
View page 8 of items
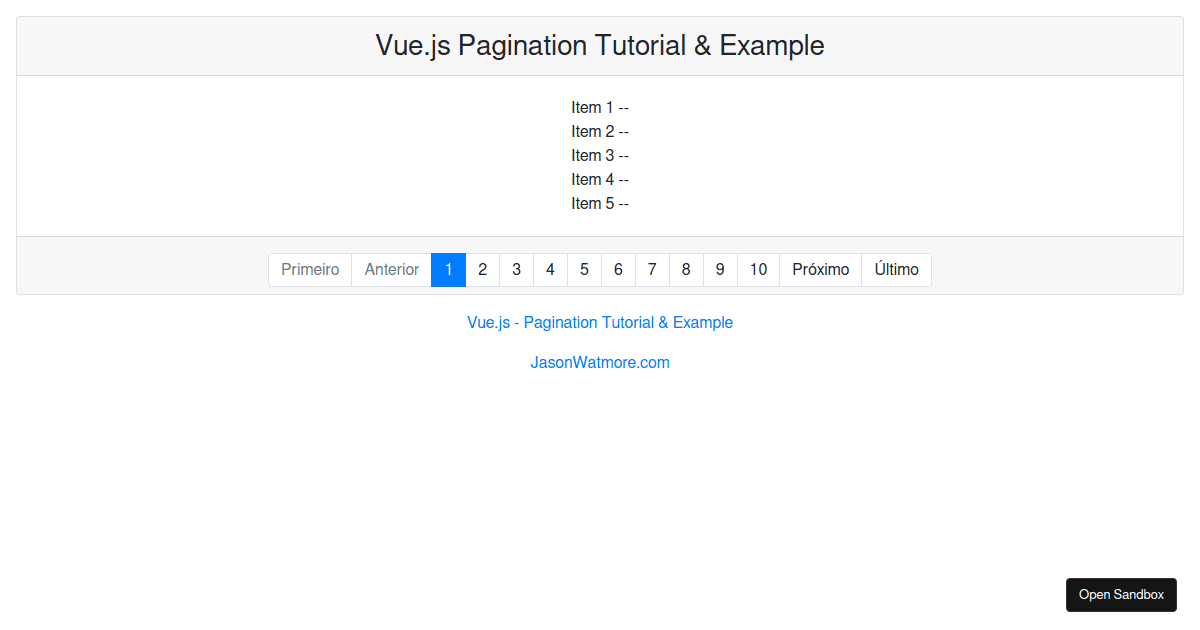coord(686,269)
